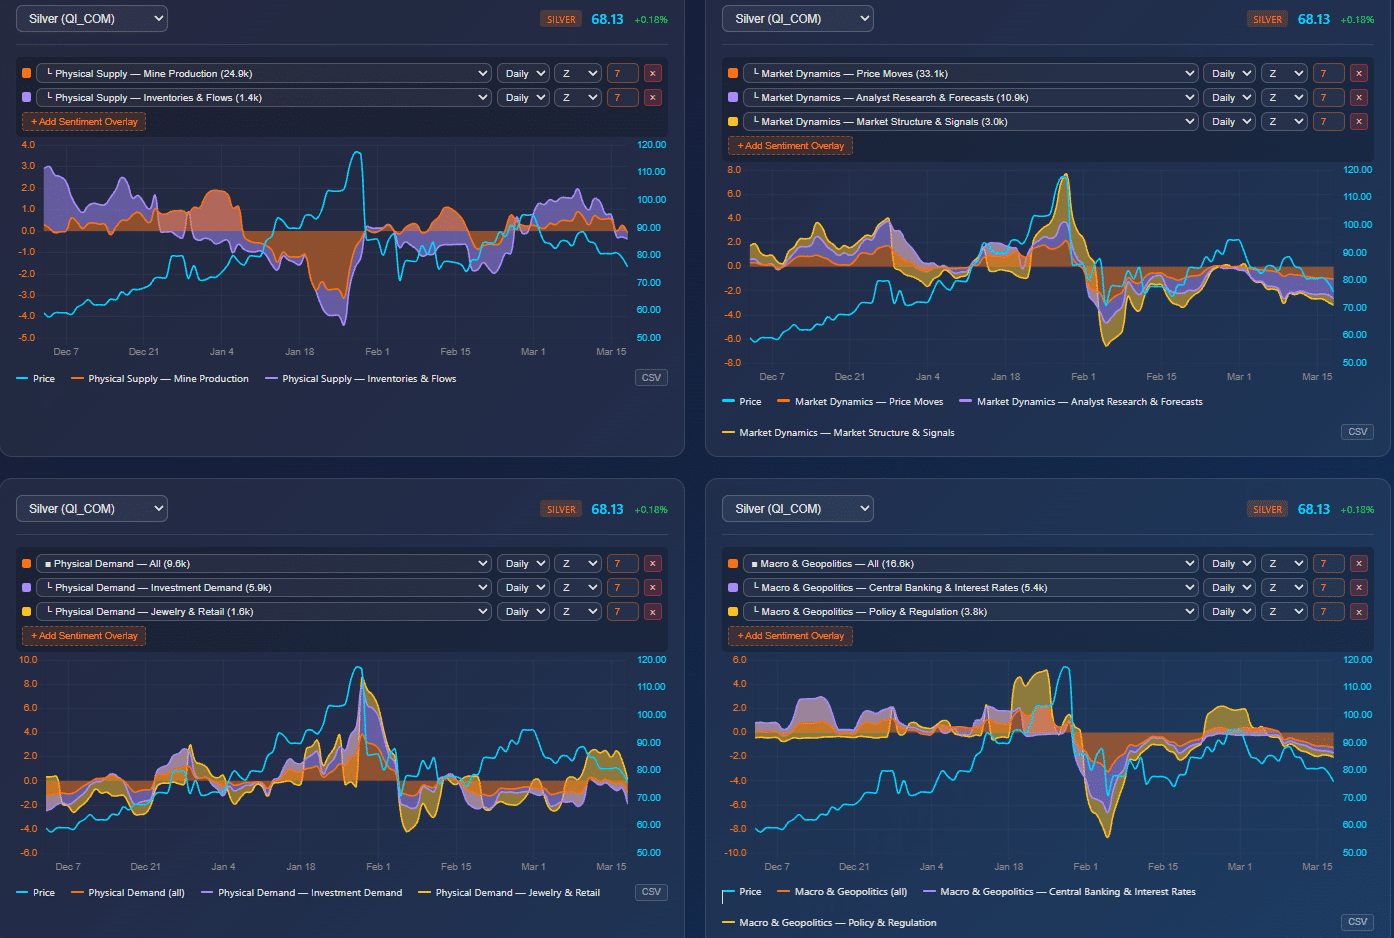The image size is (1394, 938).
Task: Open the Price Moves (33.1k) series dropdown
Action: click(x=970, y=73)
